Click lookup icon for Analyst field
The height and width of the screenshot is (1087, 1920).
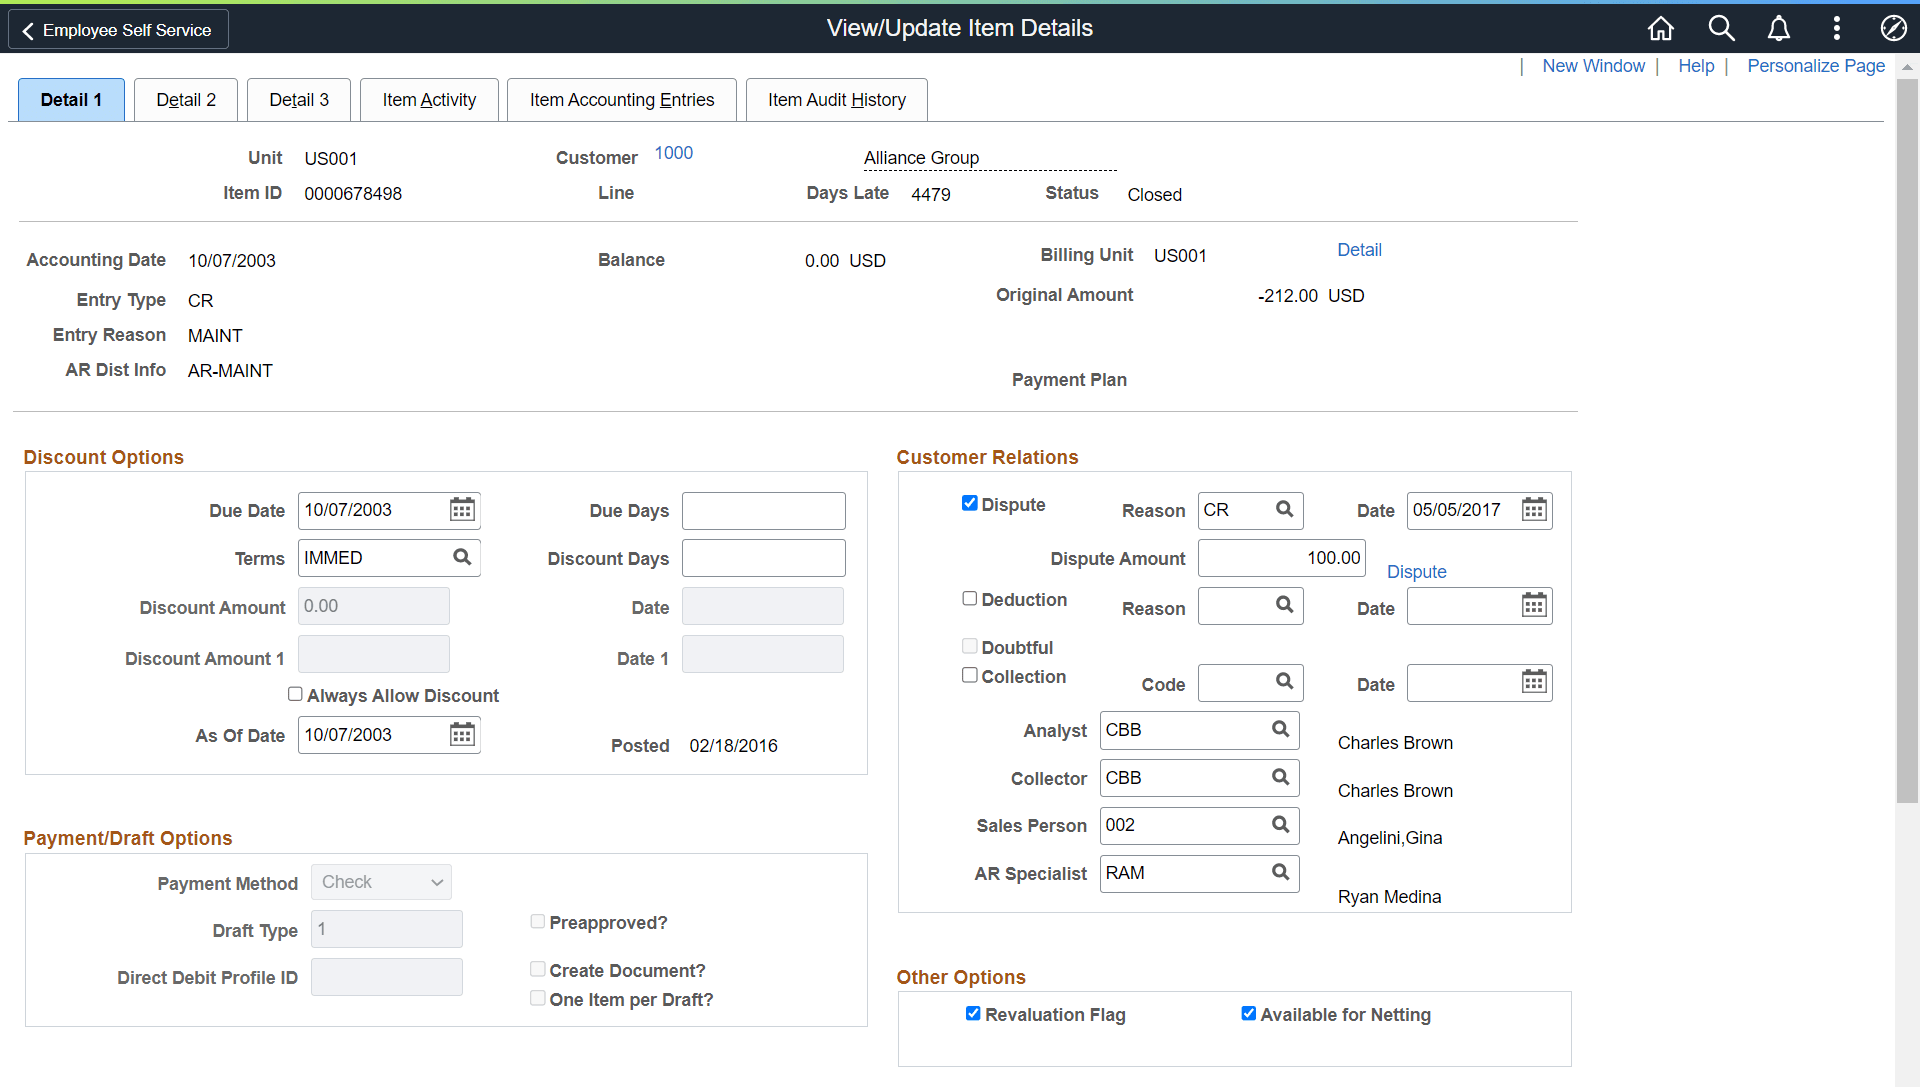tap(1280, 729)
